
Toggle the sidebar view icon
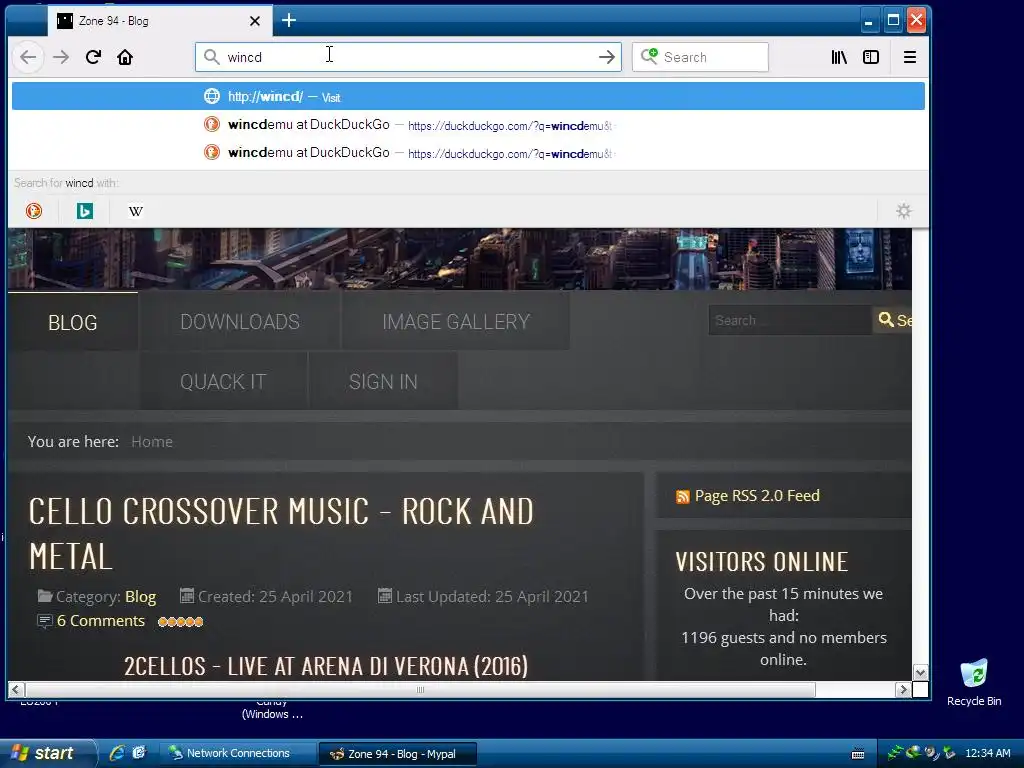[871, 57]
